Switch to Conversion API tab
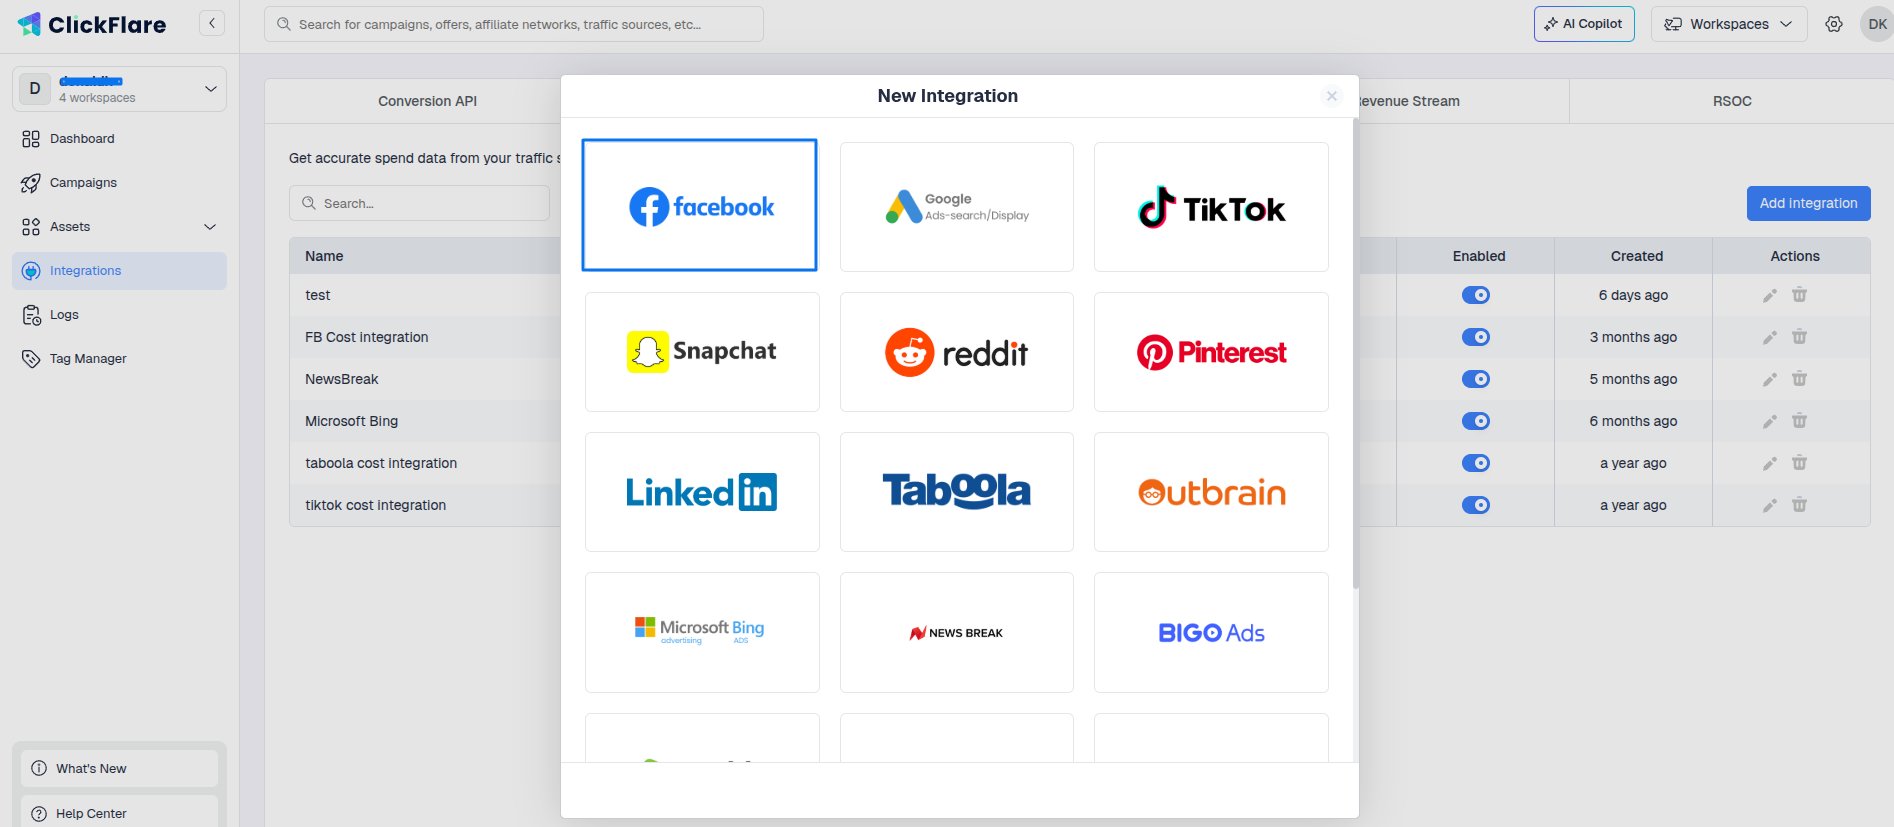The image size is (1894, 827). (427, 101)
